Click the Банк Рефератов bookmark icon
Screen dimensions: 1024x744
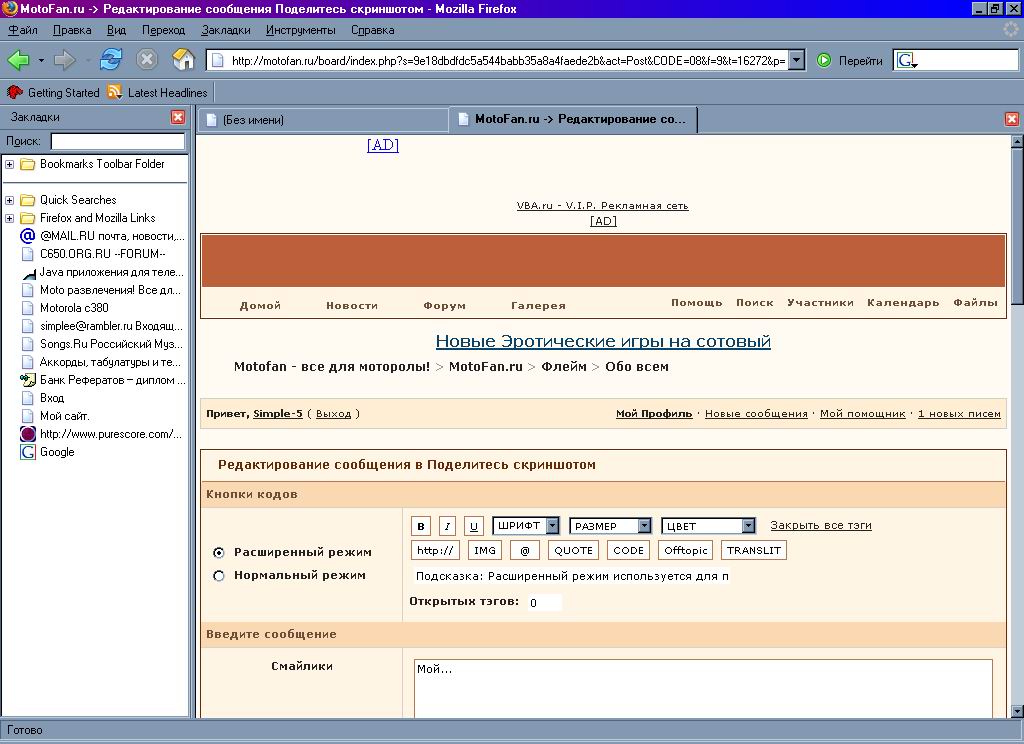coord(27,380)
